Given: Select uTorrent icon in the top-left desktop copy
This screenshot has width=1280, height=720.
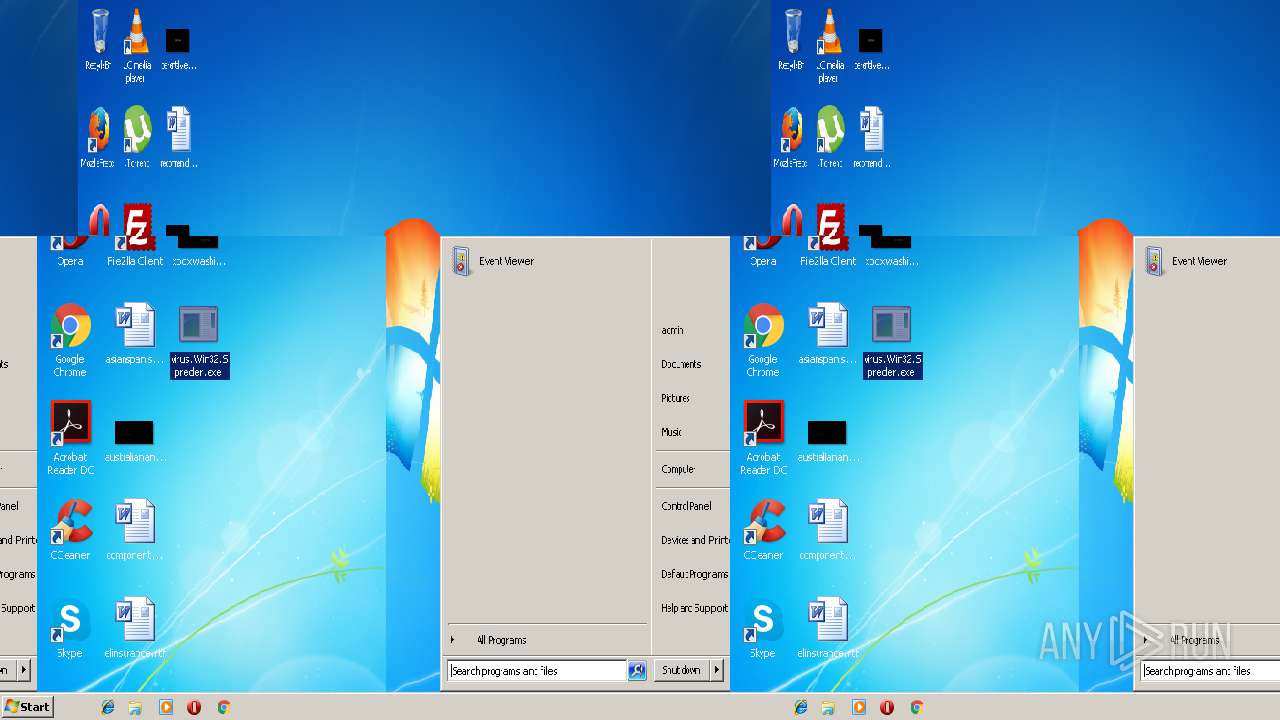Looking at the screenshot, I should (x=136, y=137).
